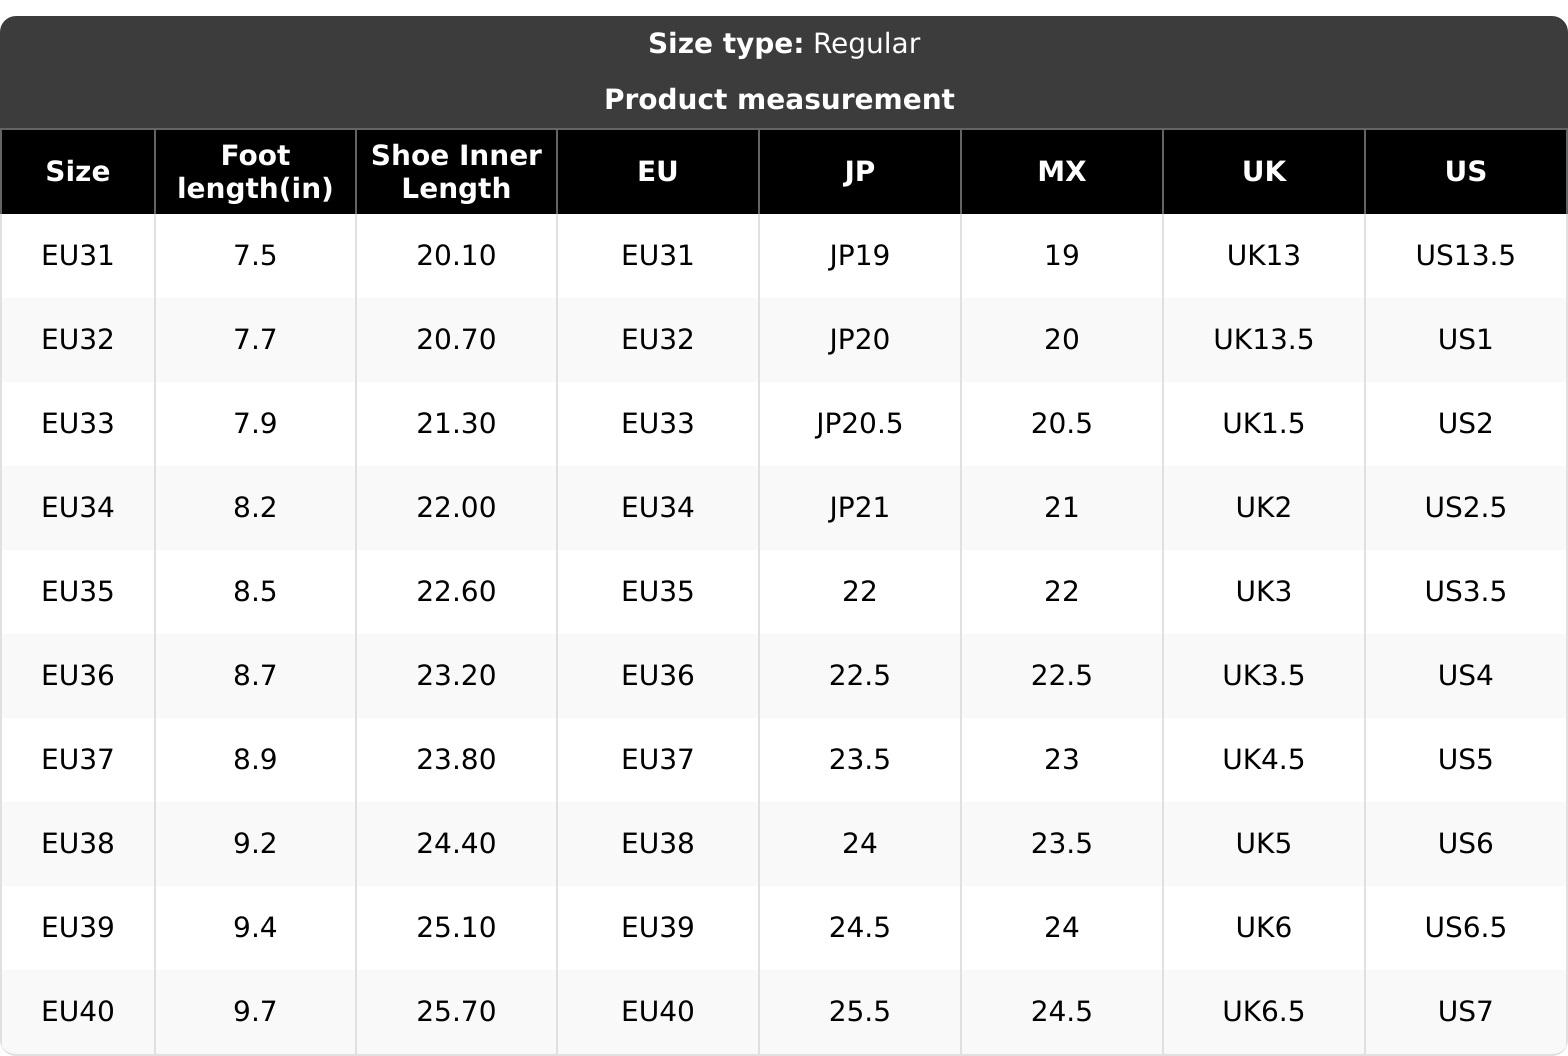Select the JP column header
Image resolution: width=1568 pixels, height=1056 pixels.
click(x=859, y=172)
